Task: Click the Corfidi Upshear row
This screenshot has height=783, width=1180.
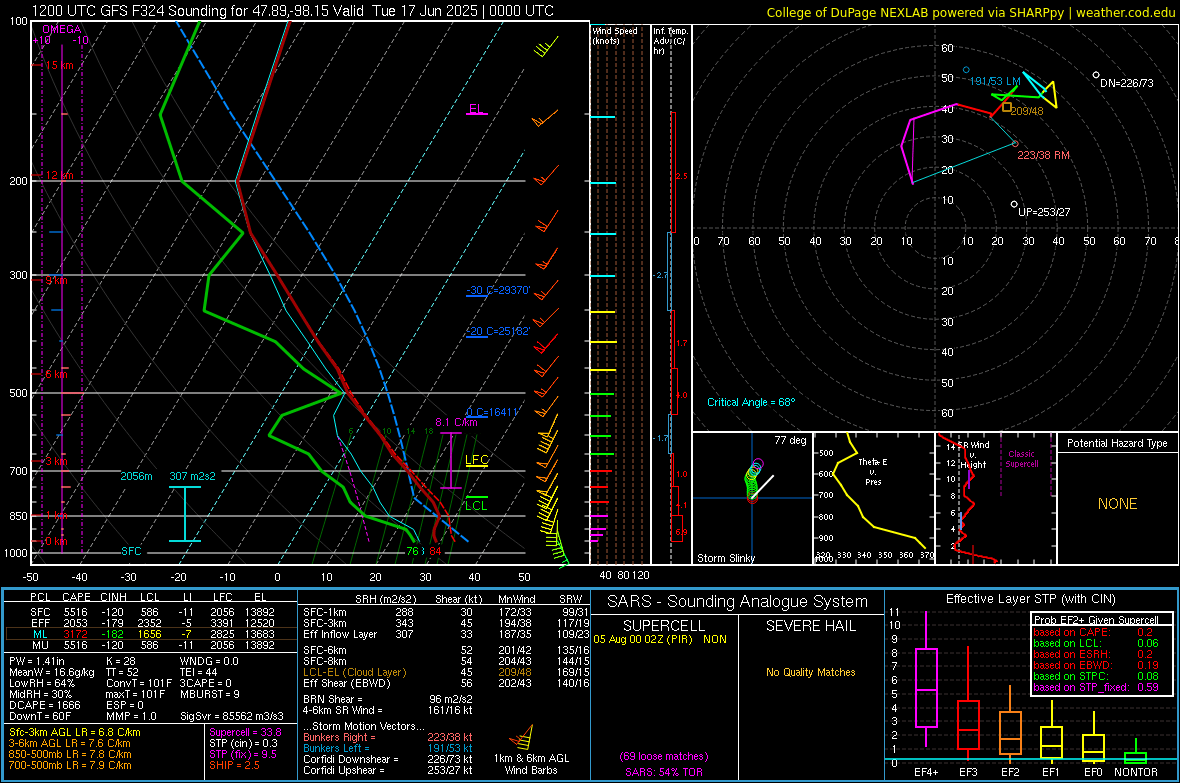Action: (x=388, y=770)
